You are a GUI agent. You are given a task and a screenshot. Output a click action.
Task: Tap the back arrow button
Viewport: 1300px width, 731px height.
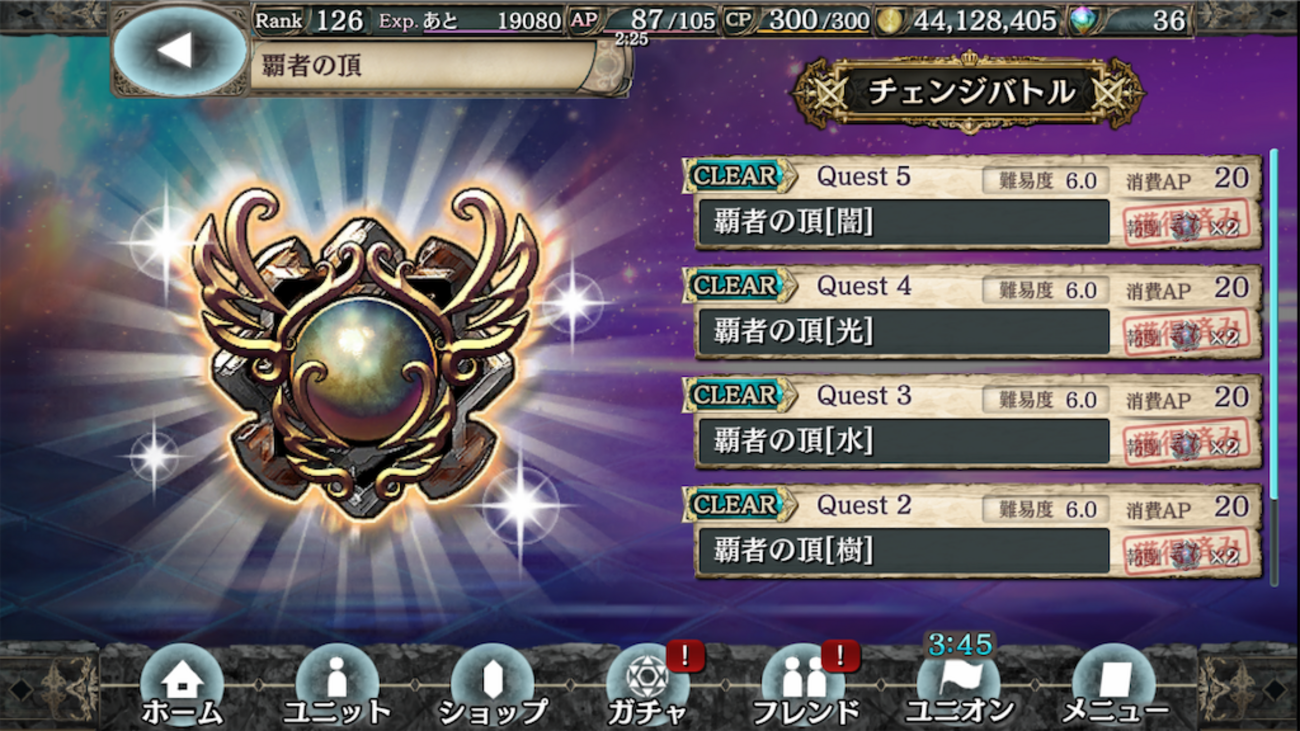pos(180,50)
